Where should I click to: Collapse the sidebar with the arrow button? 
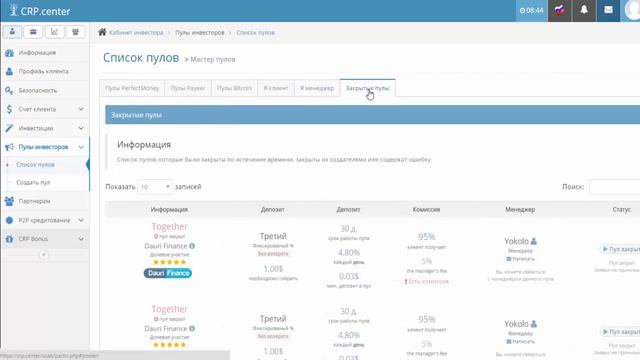pos(44,255)
